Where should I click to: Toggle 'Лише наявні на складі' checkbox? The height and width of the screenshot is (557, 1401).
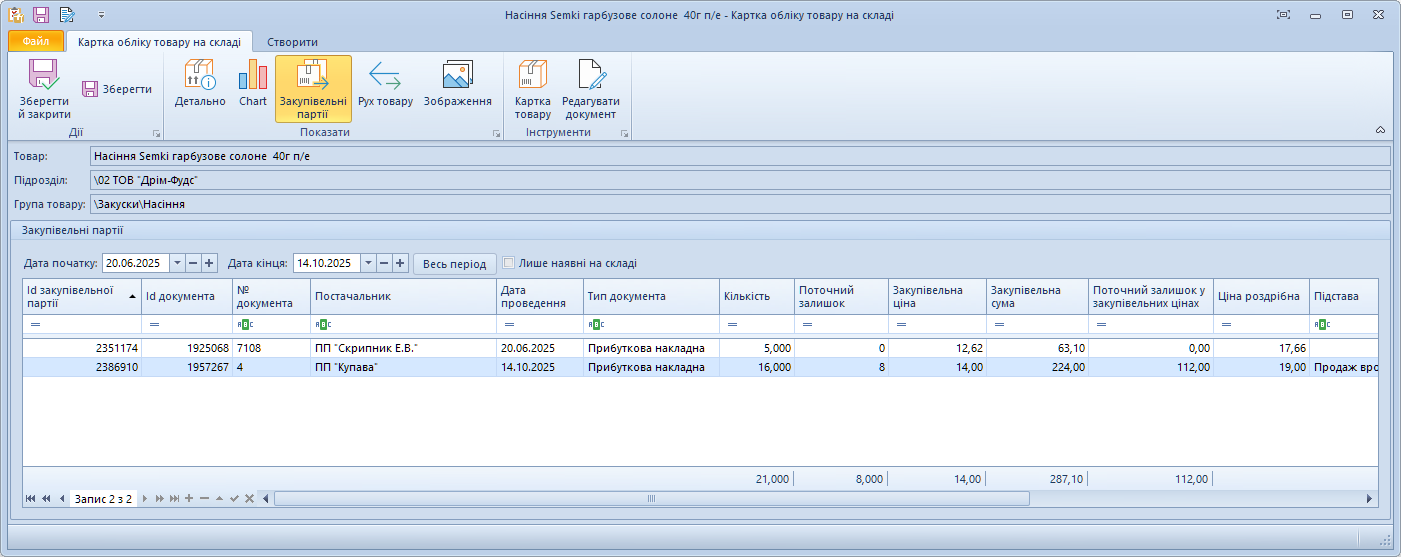coord(509,264)
